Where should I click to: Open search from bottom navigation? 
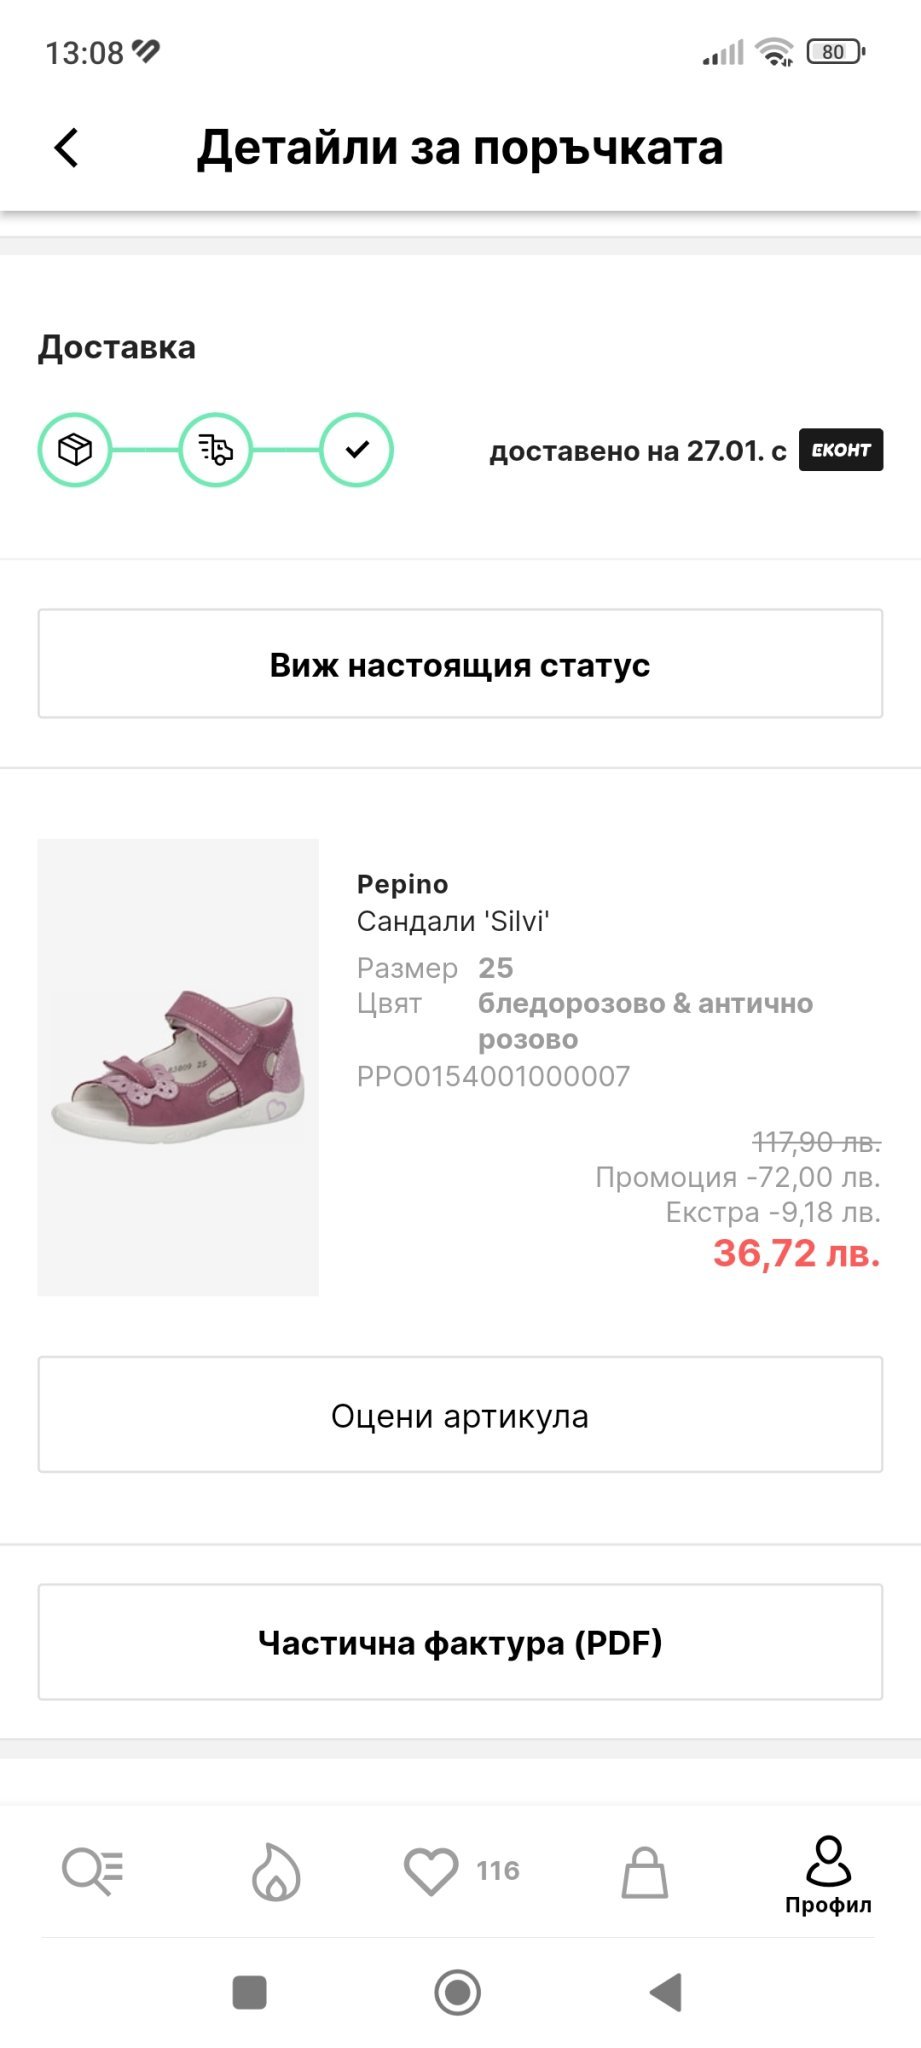(x=92, y=1870)
